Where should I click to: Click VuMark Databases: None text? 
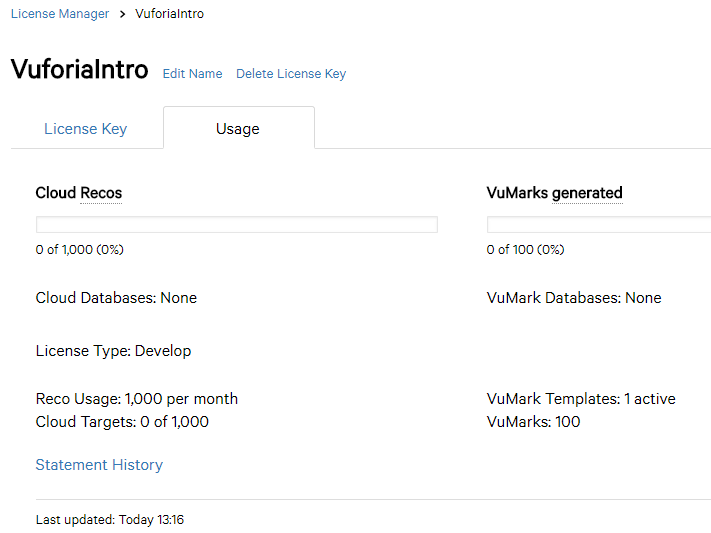(x=574, y=298)
